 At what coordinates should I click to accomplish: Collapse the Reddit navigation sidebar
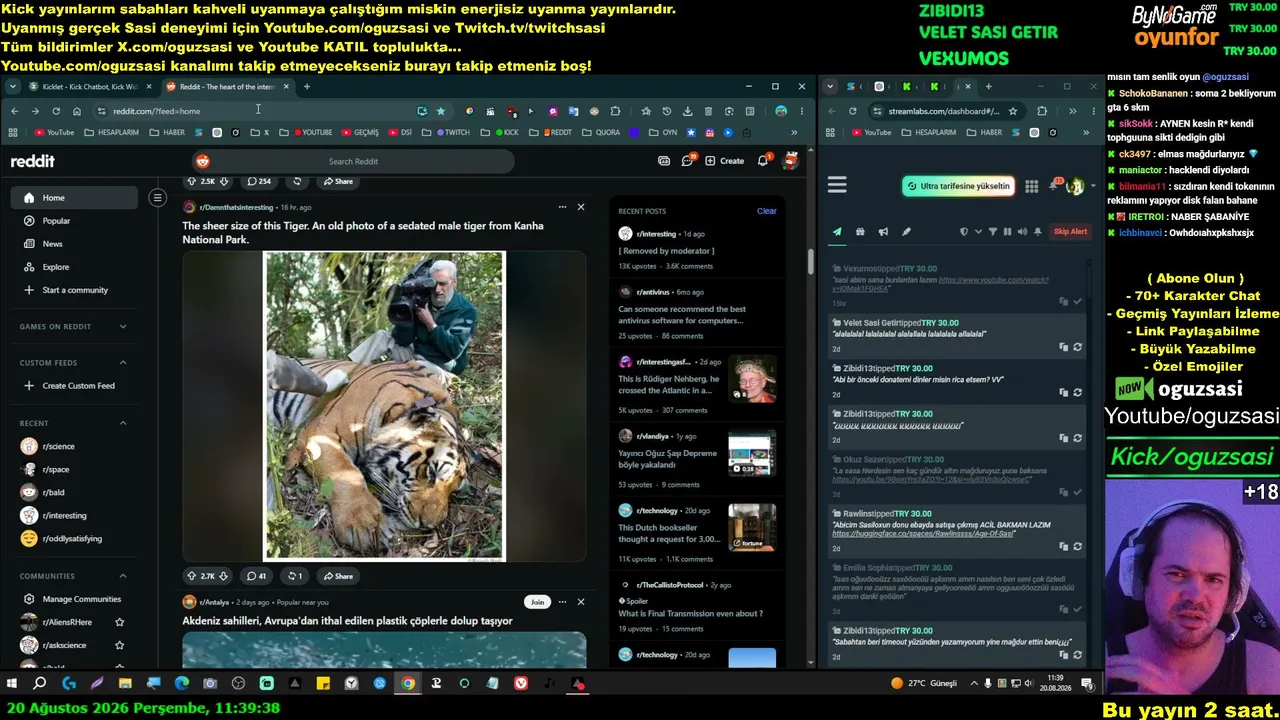157,198
